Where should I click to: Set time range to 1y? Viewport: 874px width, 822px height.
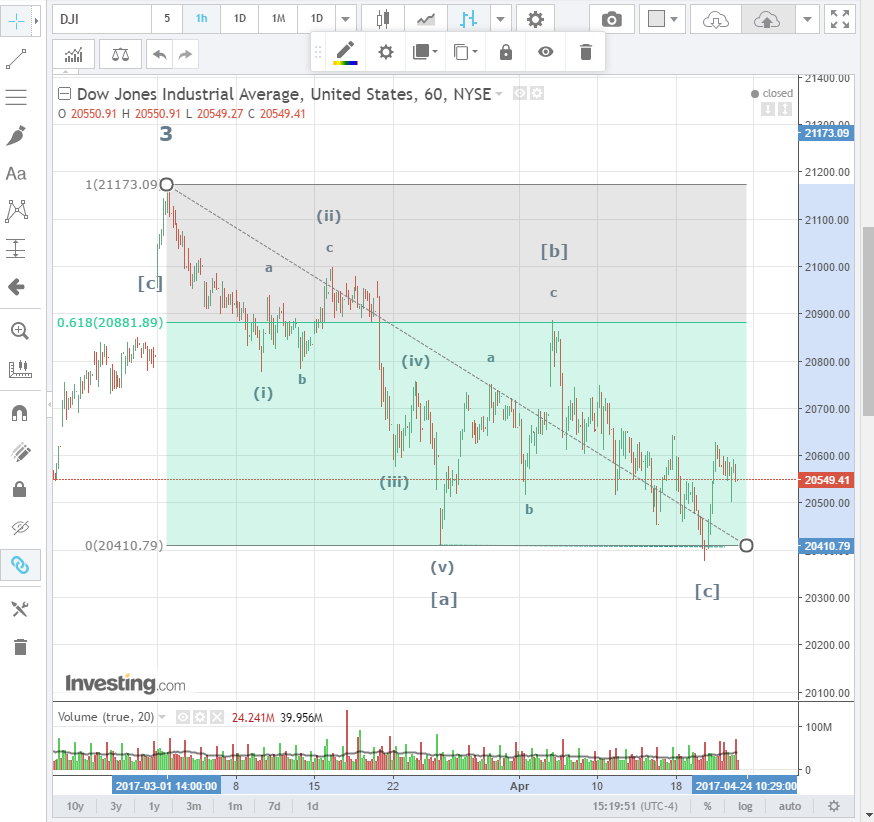(154, 806)
